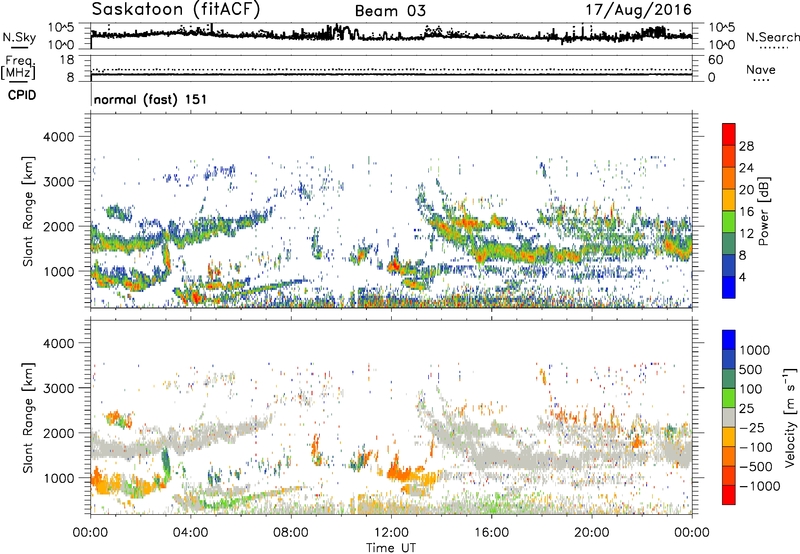800x554 pixels.
Task: Click the '28' tick on the power colorbar
Action: click(746, 146)
